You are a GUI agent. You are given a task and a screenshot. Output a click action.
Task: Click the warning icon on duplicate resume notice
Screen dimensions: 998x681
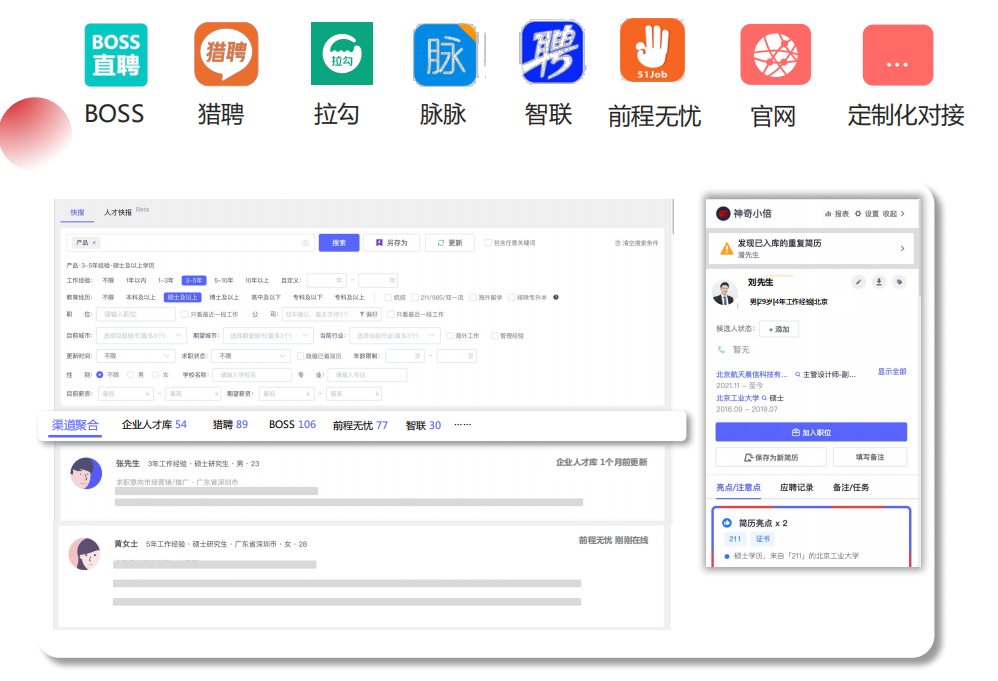[726, 249]
